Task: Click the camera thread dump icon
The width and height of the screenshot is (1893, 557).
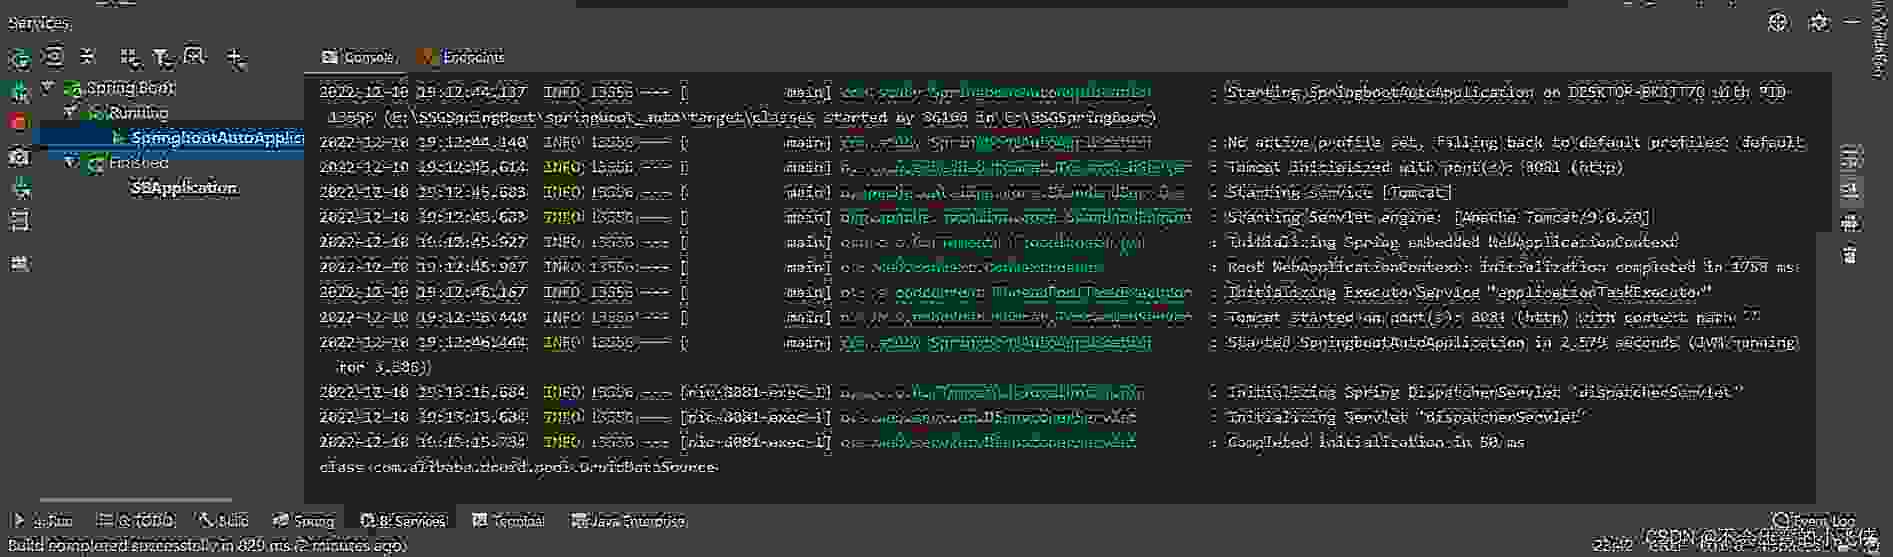Action: (19, 156)
